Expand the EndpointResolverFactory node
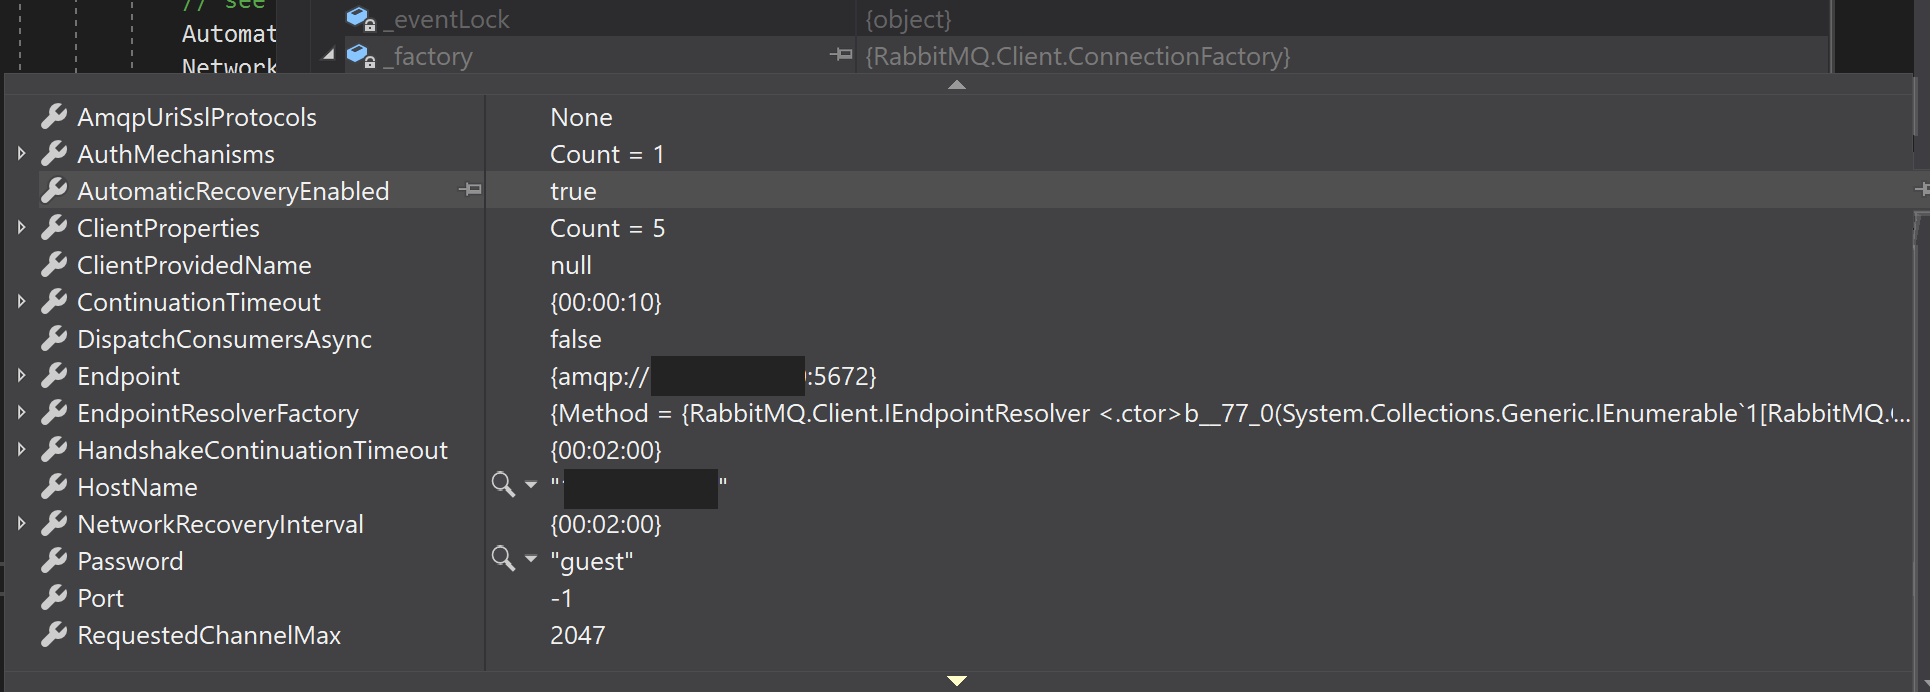This screenshot has height=692, width=1930. pos(22,413)
